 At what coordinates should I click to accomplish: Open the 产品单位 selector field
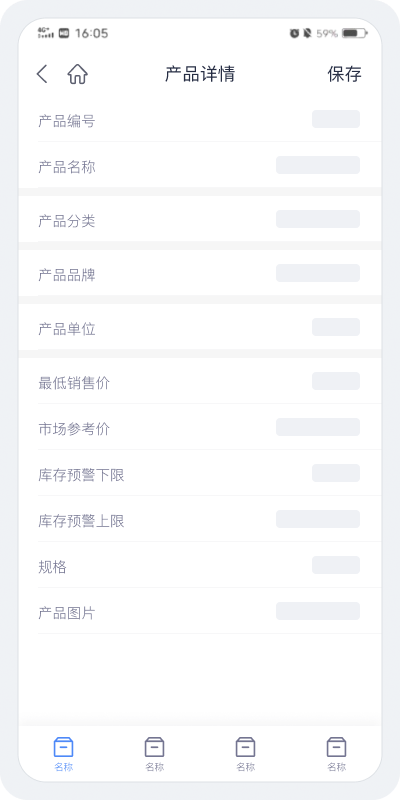click(336, 327)
